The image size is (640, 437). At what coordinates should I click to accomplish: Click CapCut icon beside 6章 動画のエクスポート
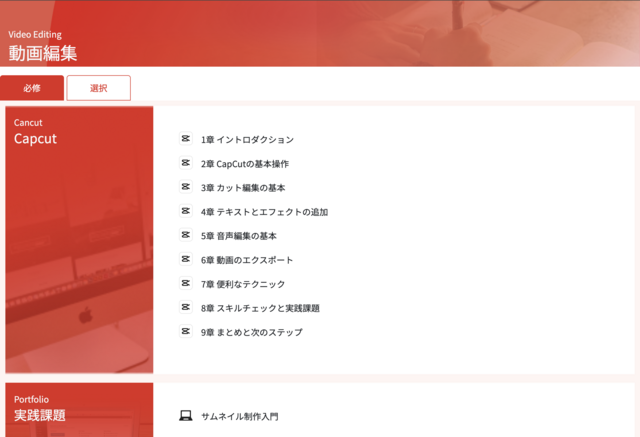tap(185, 259)
